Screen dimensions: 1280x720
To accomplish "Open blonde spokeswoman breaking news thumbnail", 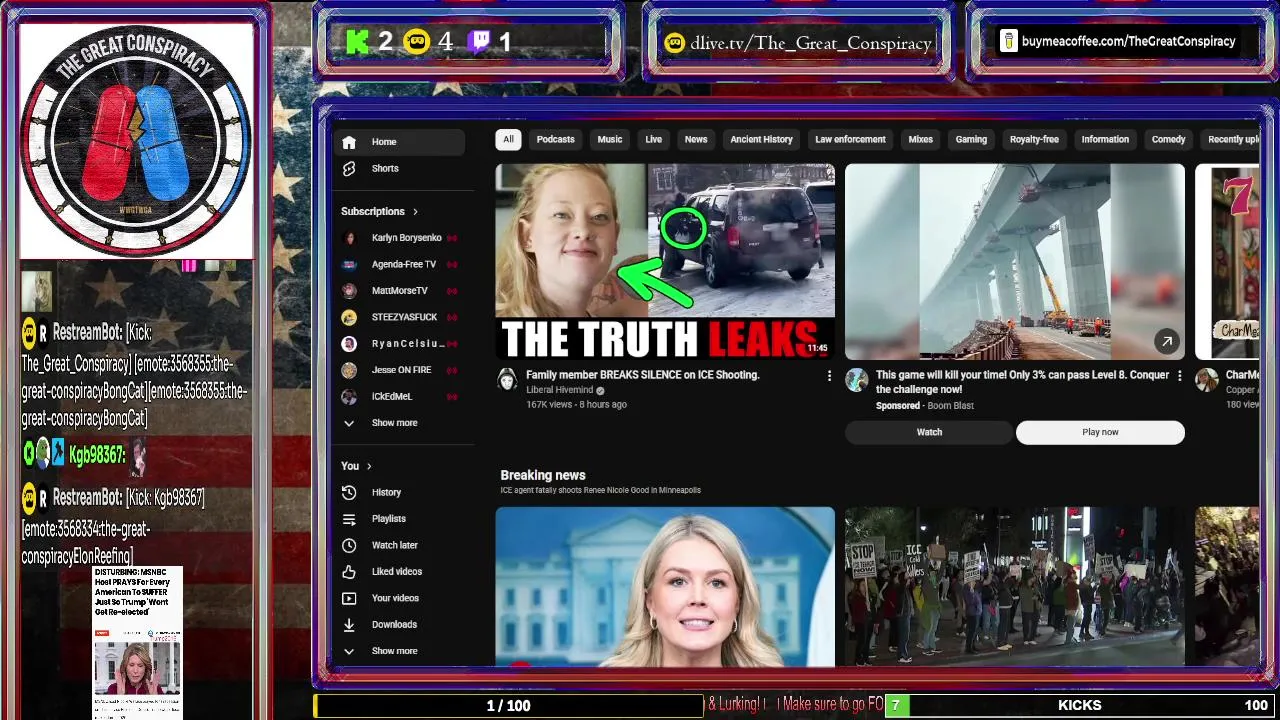I will [x=665, y=587].
